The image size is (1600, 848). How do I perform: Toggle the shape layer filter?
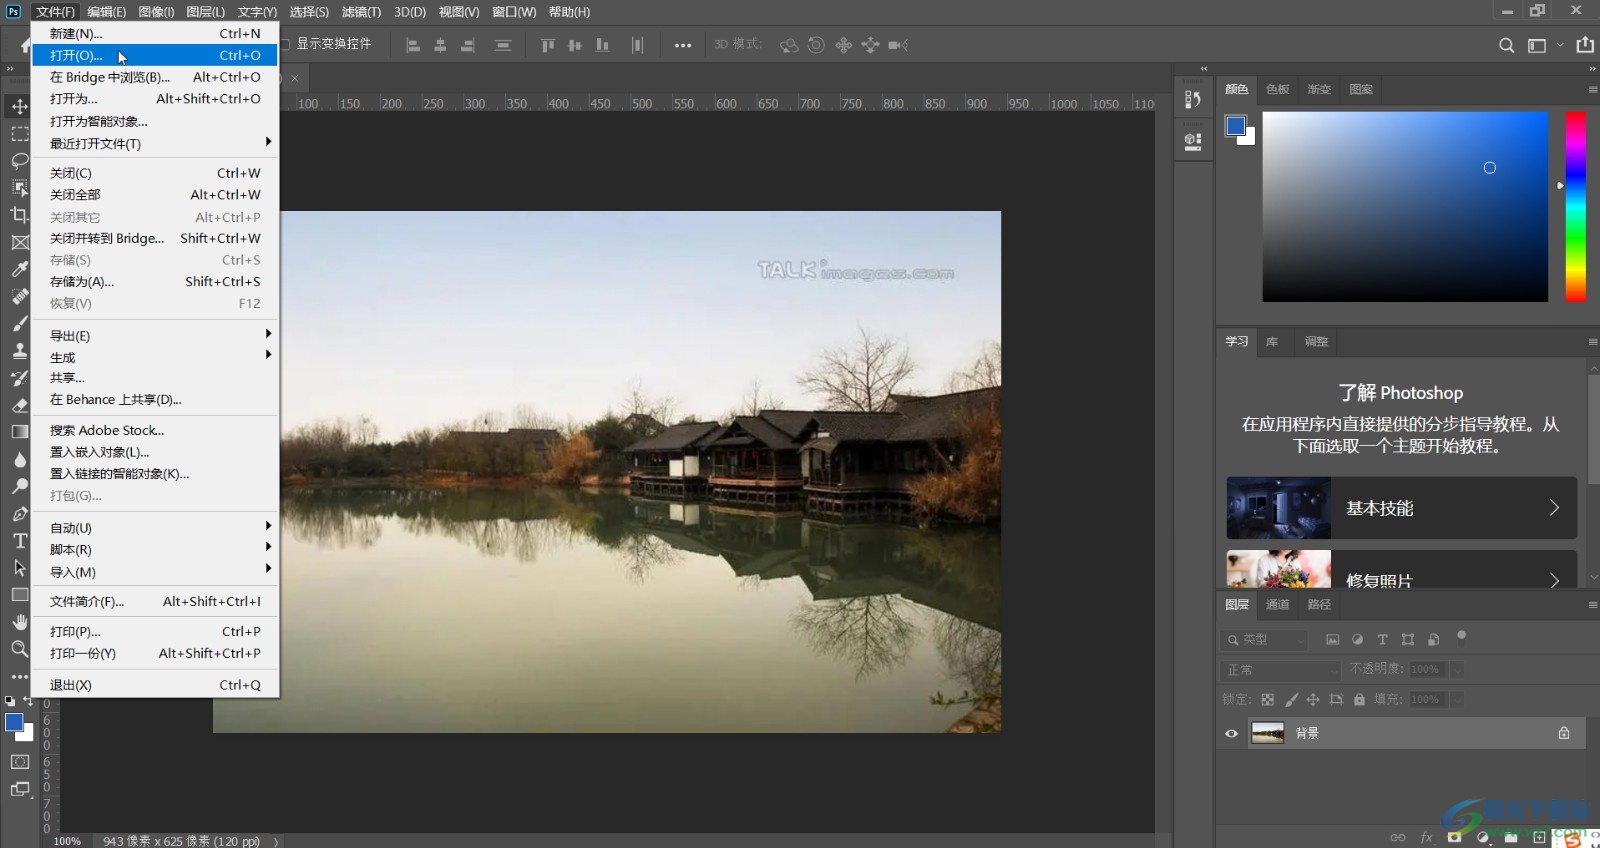(x=1408, y=639)
